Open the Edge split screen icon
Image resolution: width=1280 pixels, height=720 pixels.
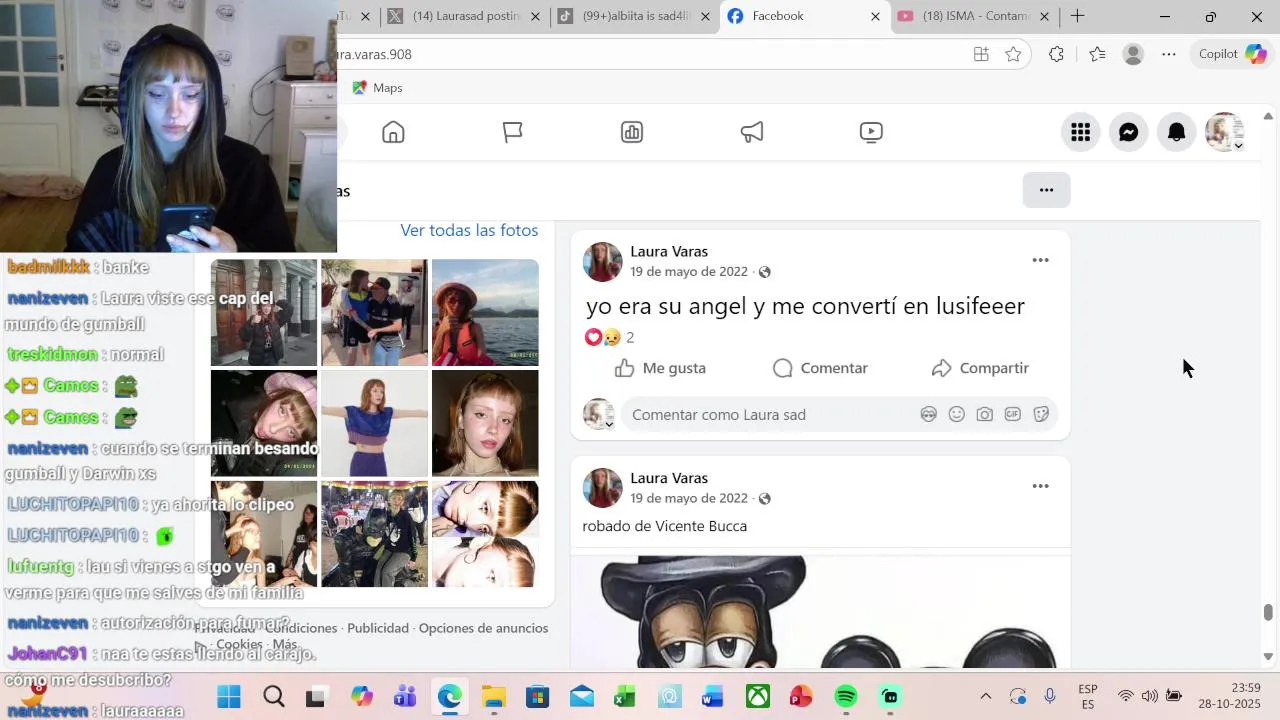coord(981,54)
